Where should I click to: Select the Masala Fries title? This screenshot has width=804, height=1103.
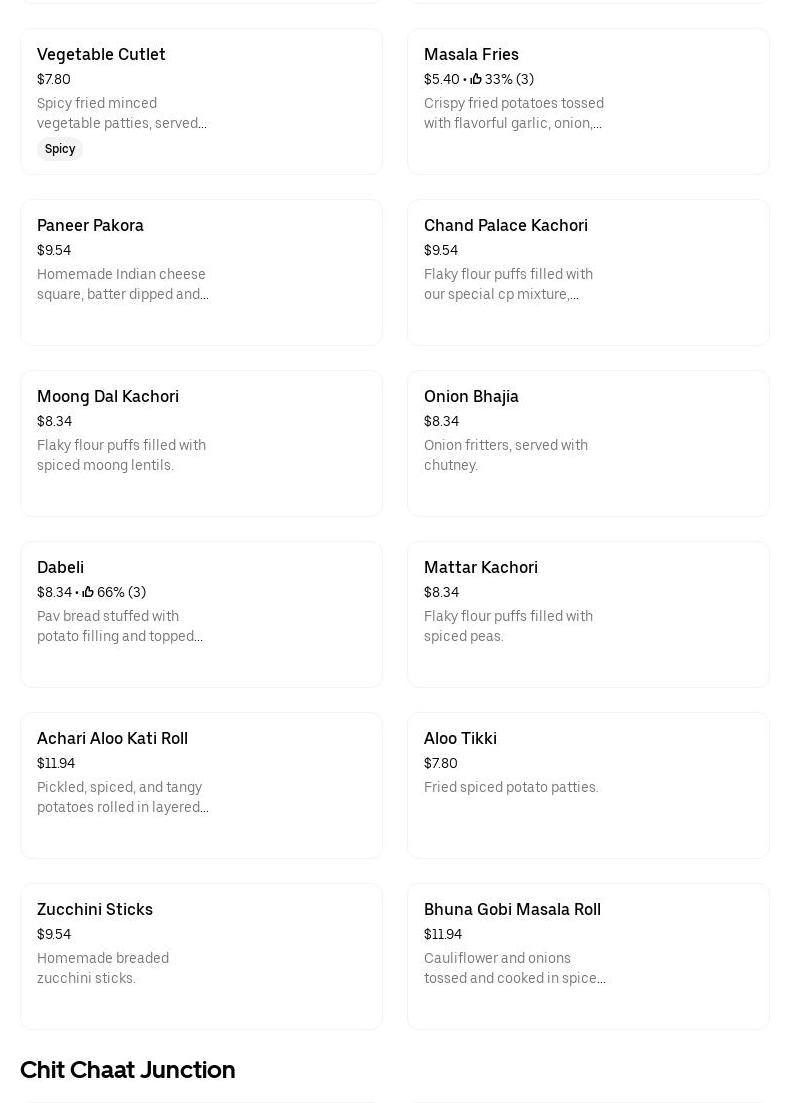(x=471, y=54)
